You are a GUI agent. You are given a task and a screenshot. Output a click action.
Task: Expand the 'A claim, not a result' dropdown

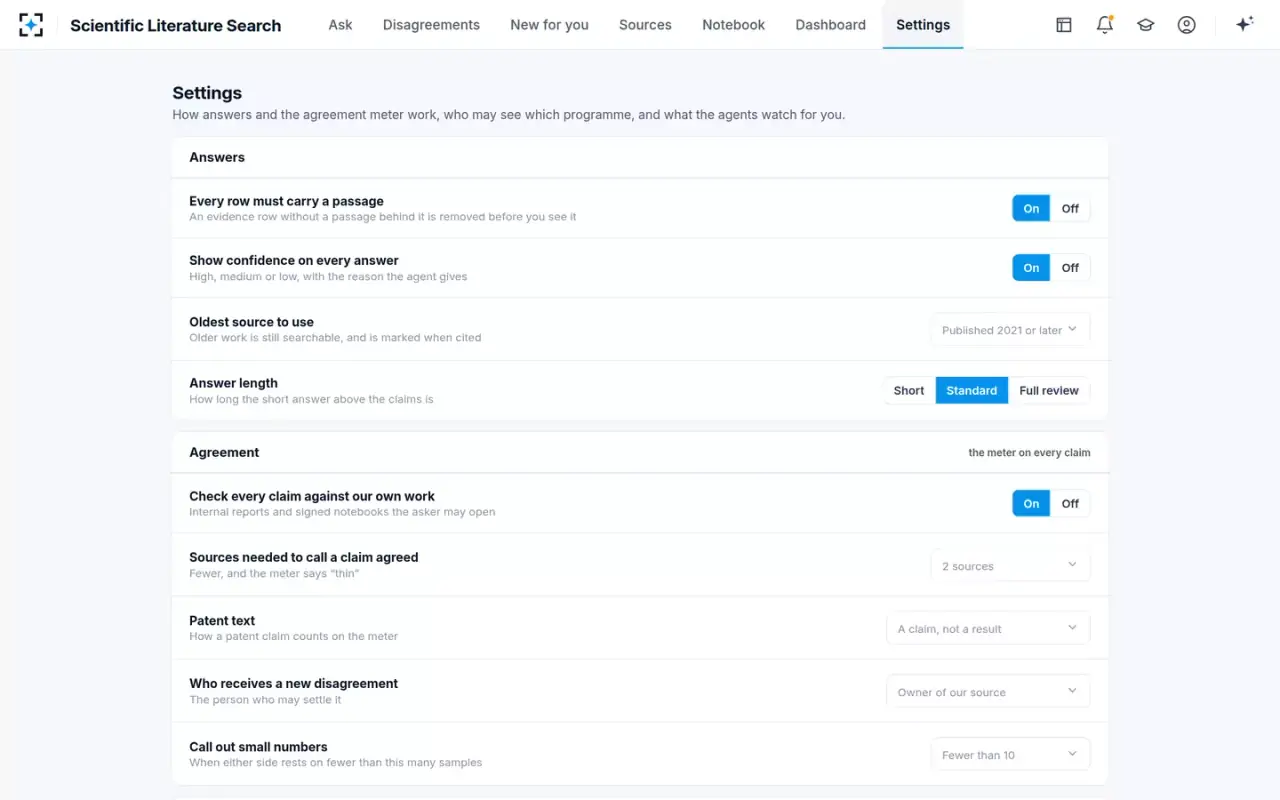tap(988, 629)
